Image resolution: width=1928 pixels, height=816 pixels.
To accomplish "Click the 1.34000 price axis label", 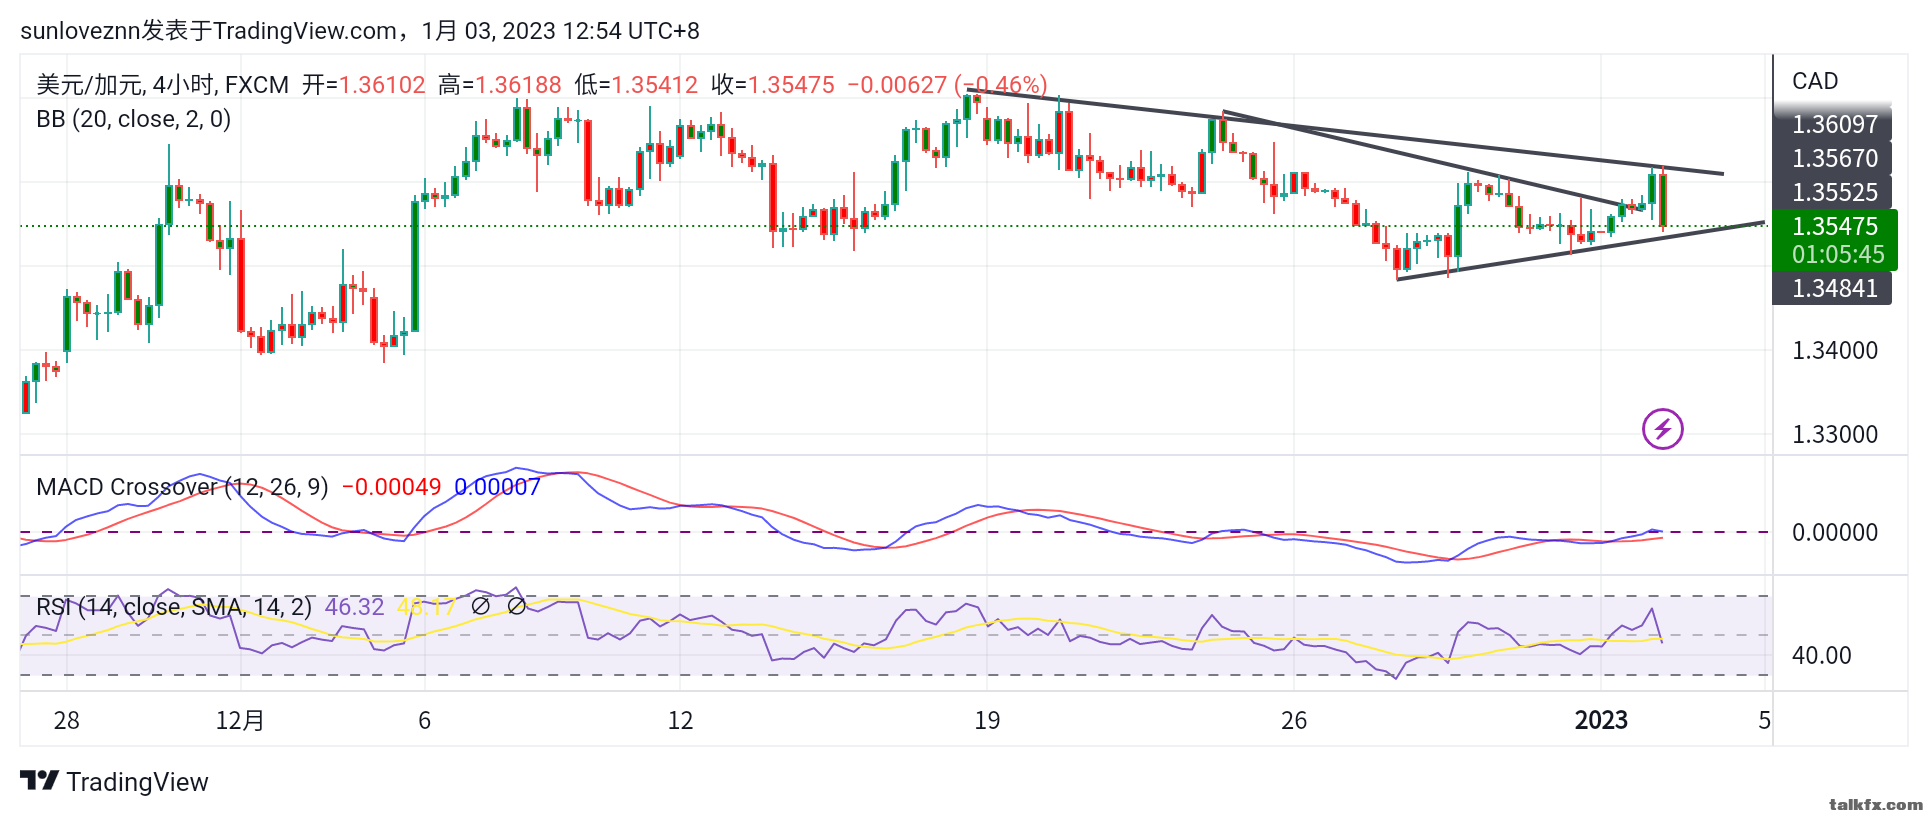I will (1835, 351).
